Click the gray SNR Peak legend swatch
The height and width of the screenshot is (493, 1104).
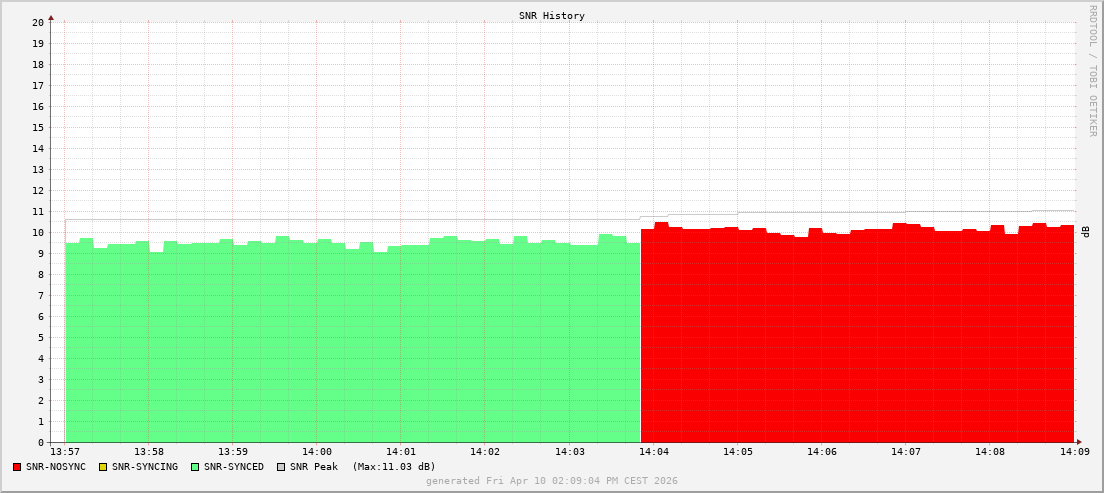(x=281, y=467)
